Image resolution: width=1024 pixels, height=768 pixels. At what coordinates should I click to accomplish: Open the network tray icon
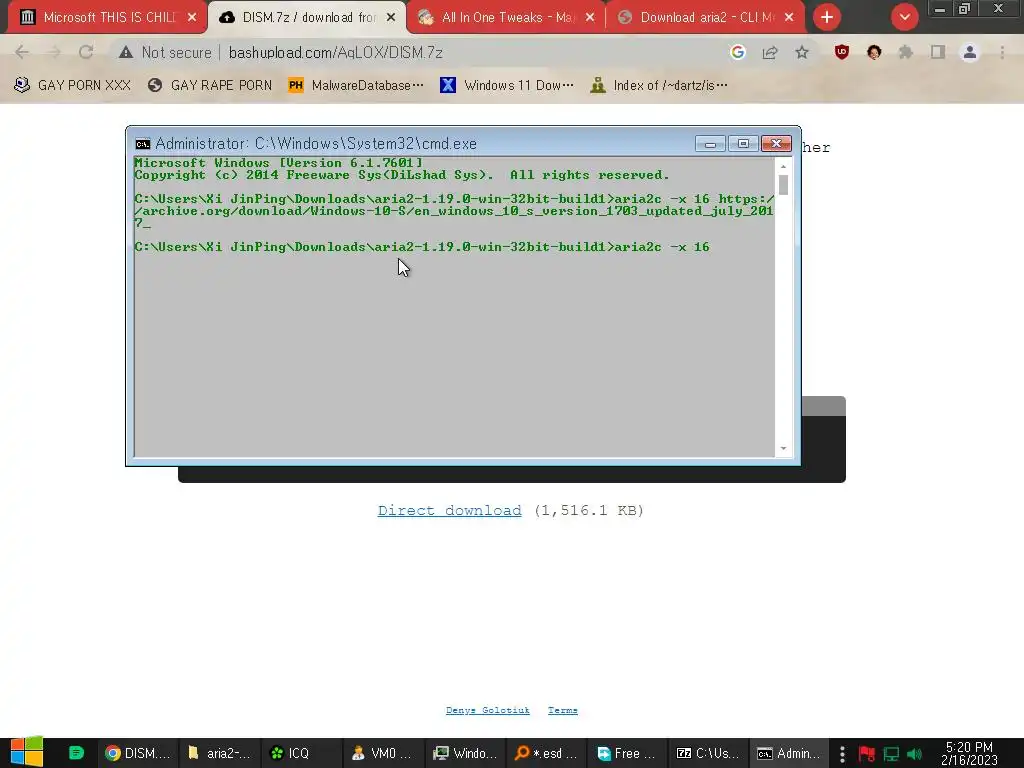click(x=891, y=754)
